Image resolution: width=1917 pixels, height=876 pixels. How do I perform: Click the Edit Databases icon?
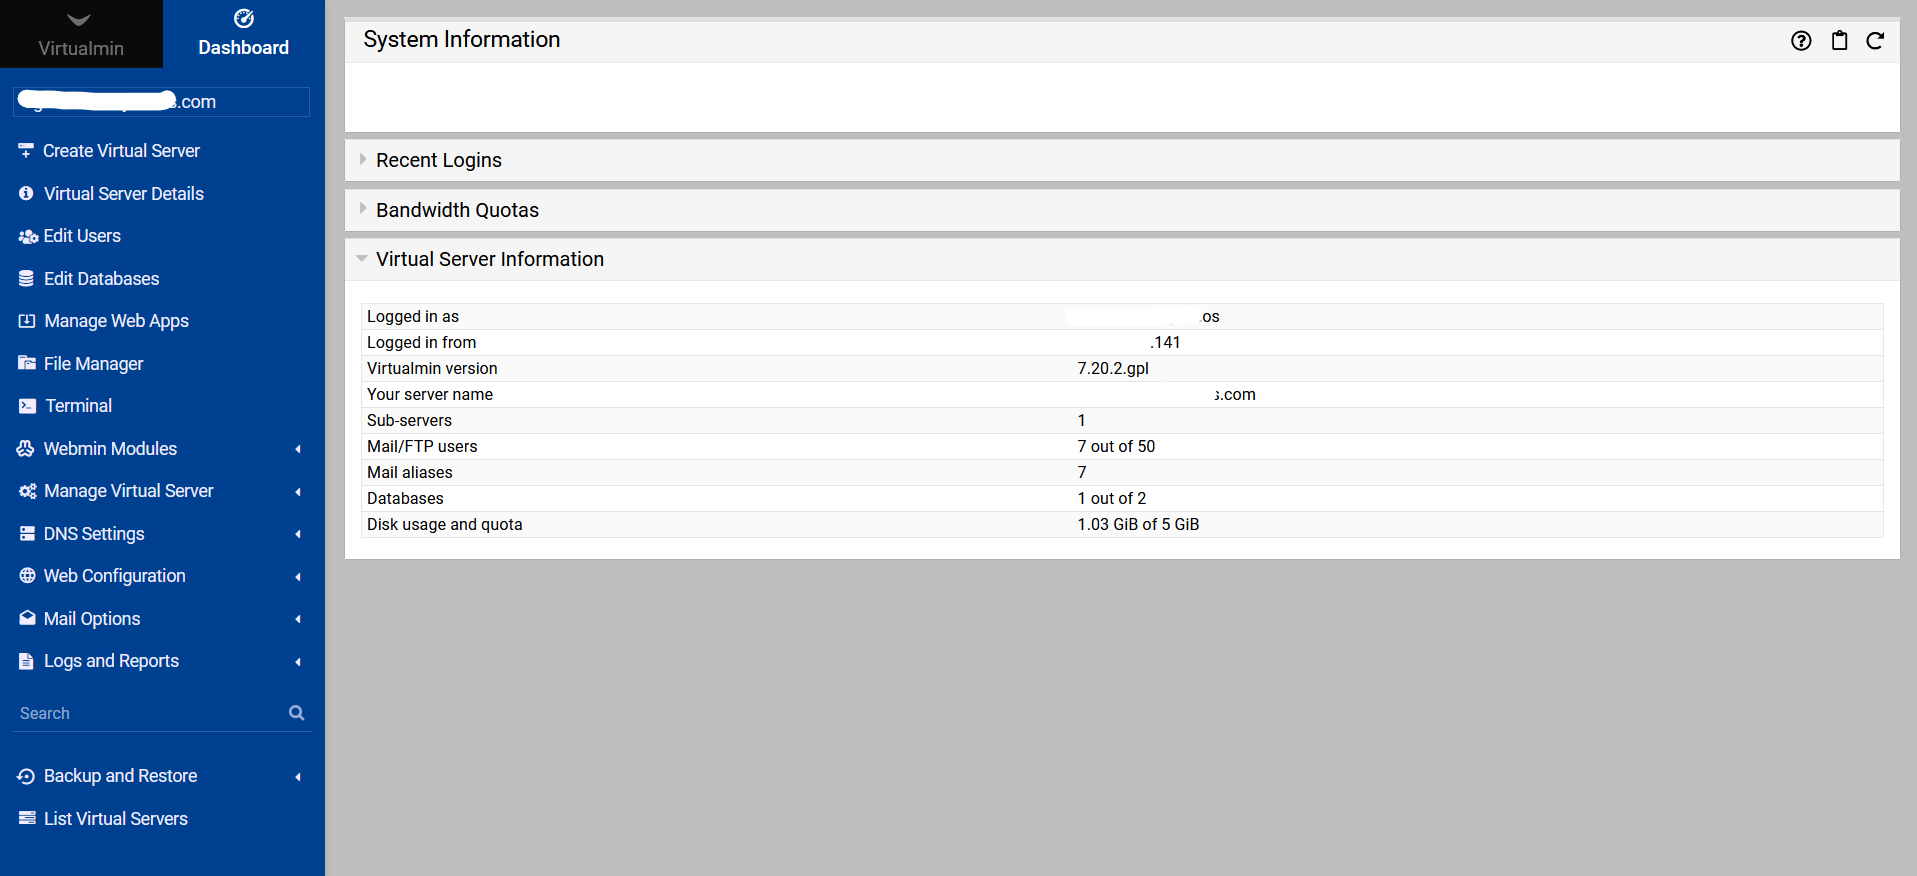pos(26,279)
